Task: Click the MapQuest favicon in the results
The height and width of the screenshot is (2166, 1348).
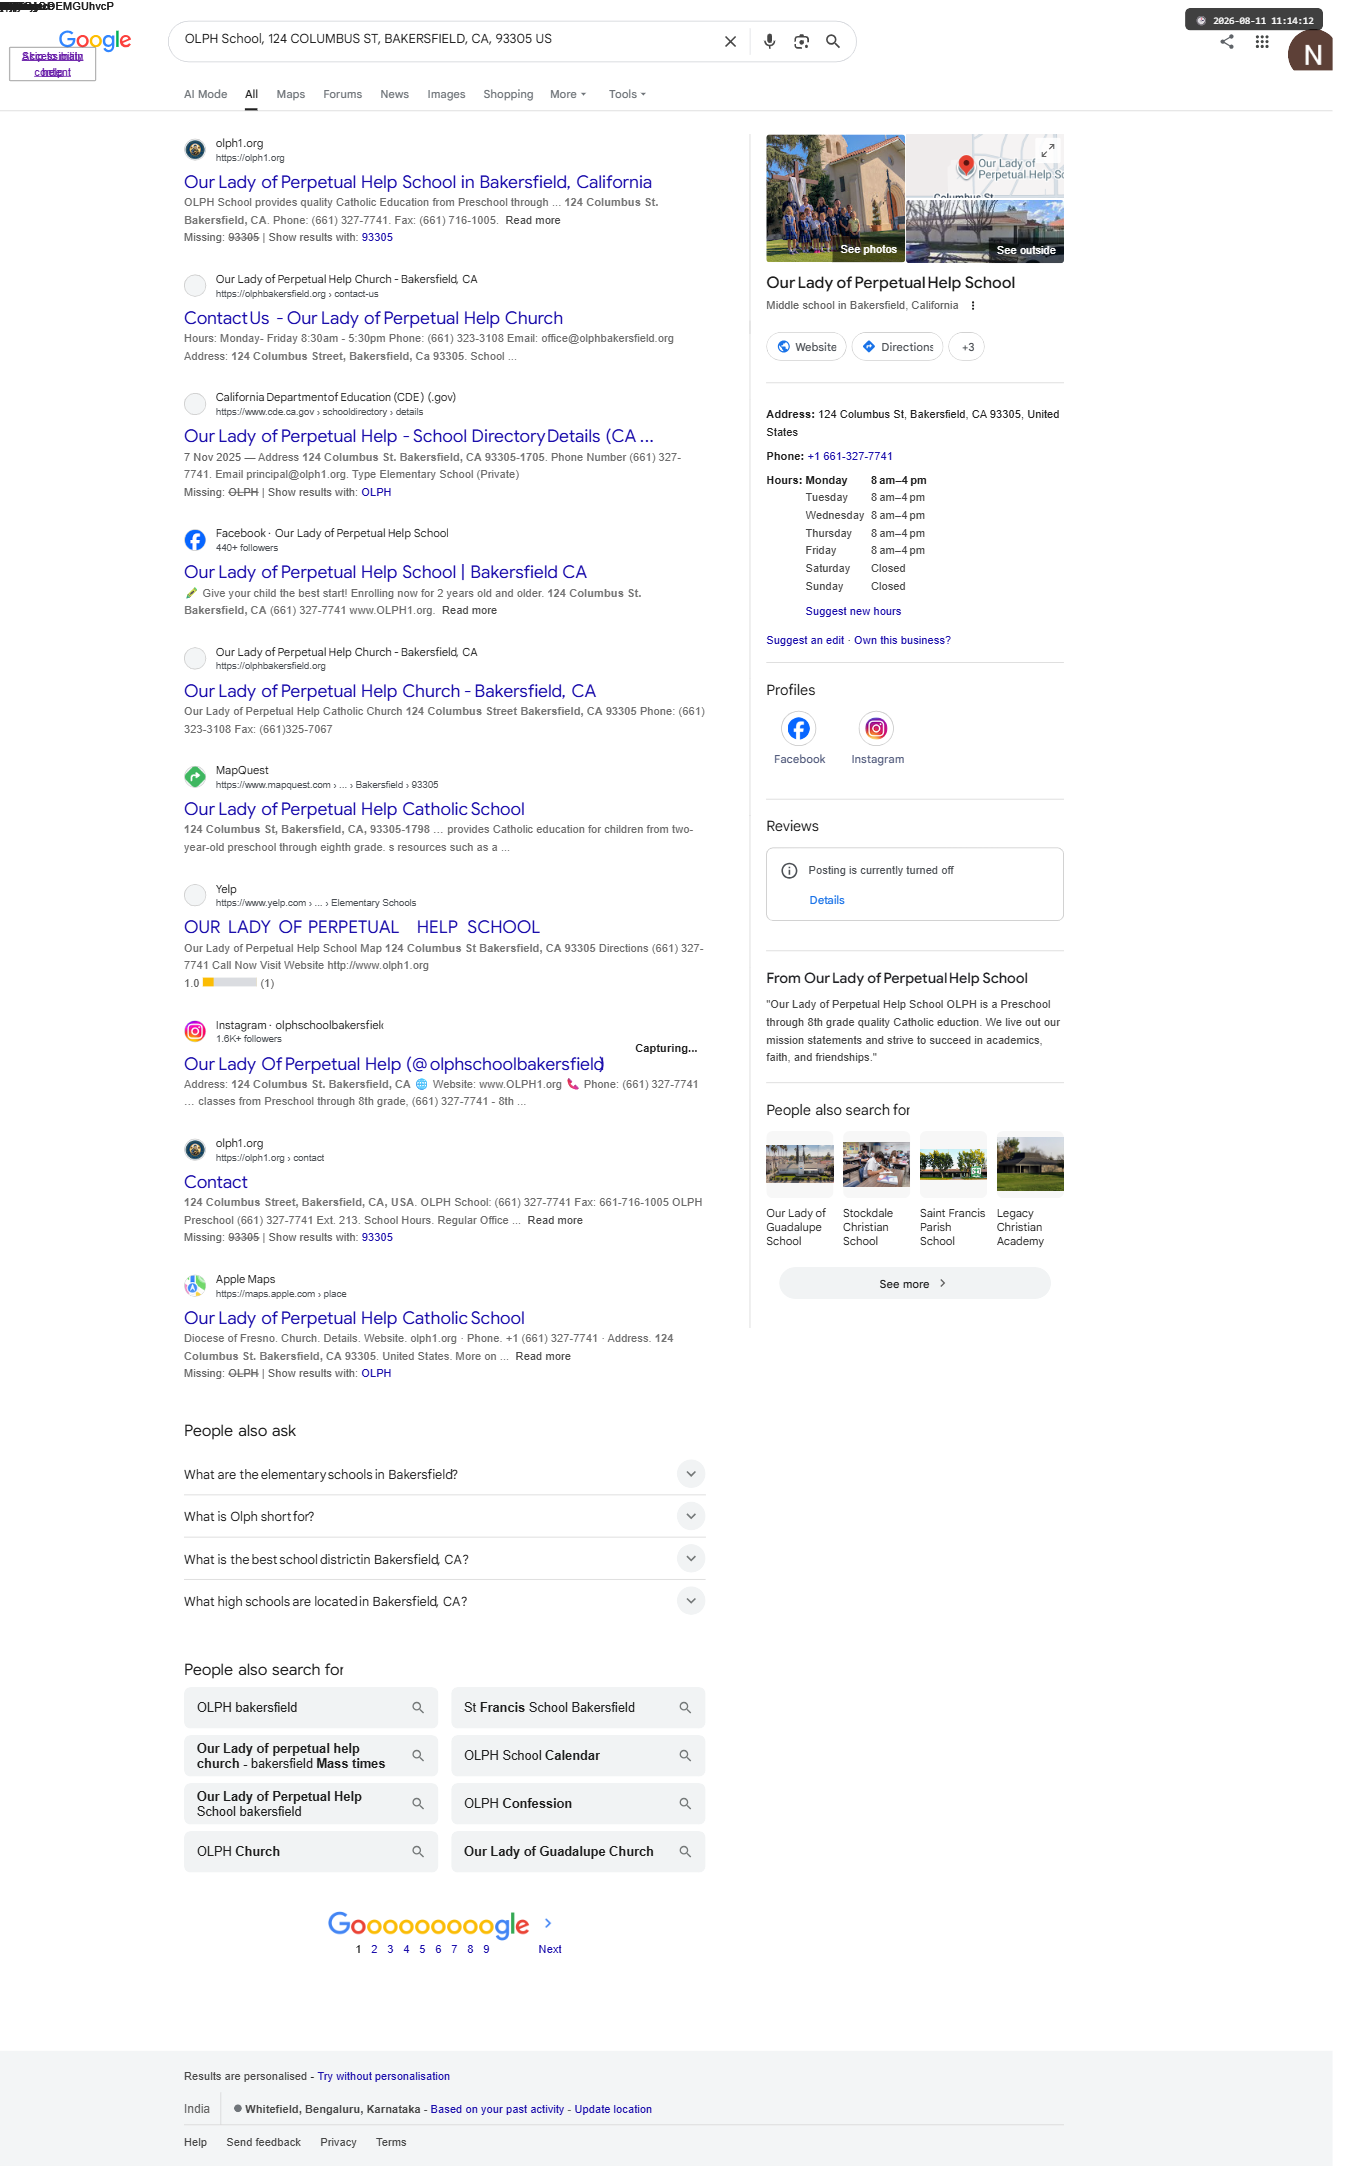Action: (195, 777)
